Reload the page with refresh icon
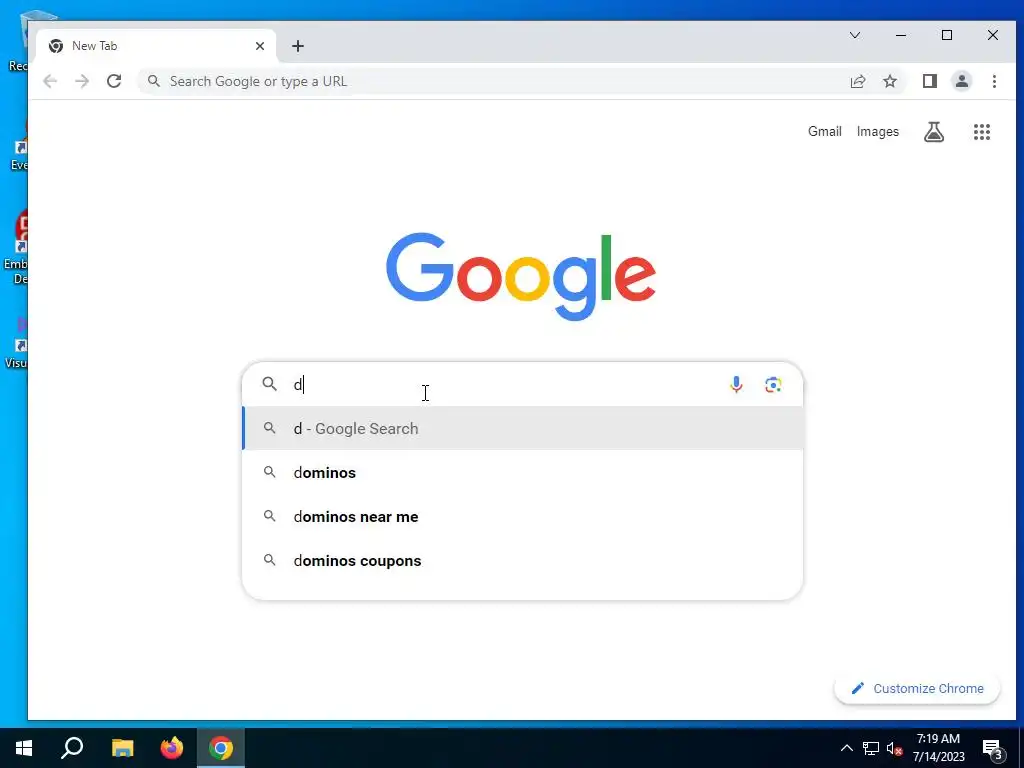This screenshot has height=768, width=1024. 114,81
